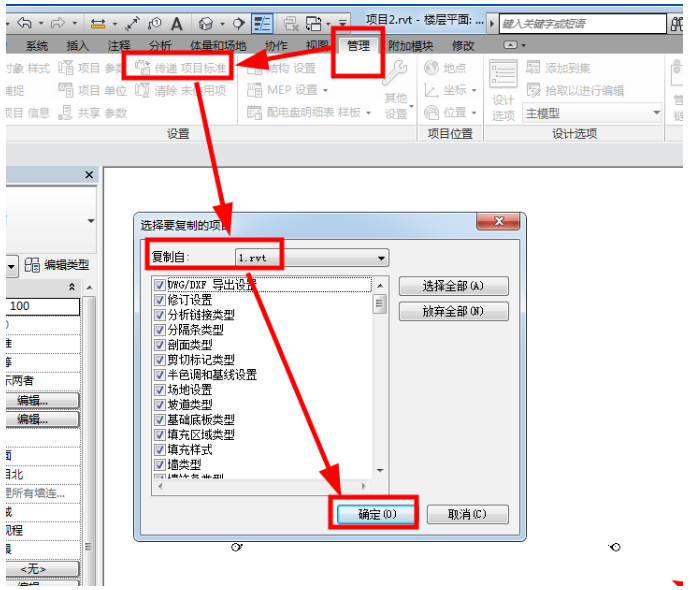This screenshot has height=590, width=694.
Task: Click the Project Units icon
Action: [66, 90]
